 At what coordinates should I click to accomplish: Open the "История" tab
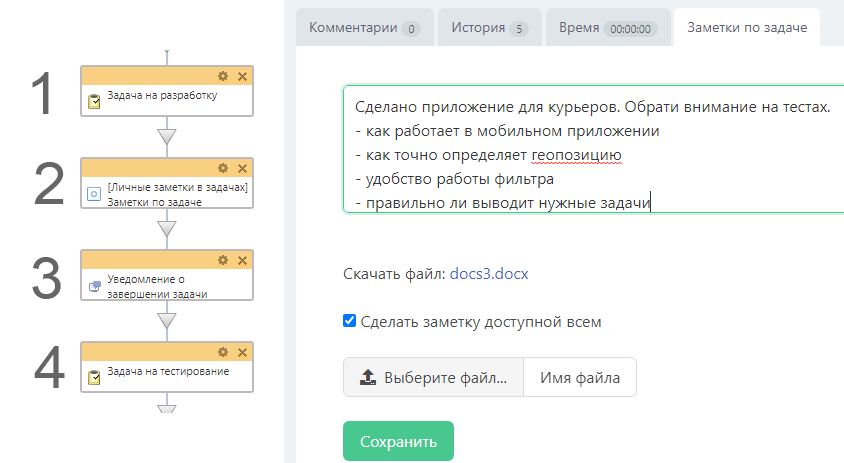coord(489,27)
